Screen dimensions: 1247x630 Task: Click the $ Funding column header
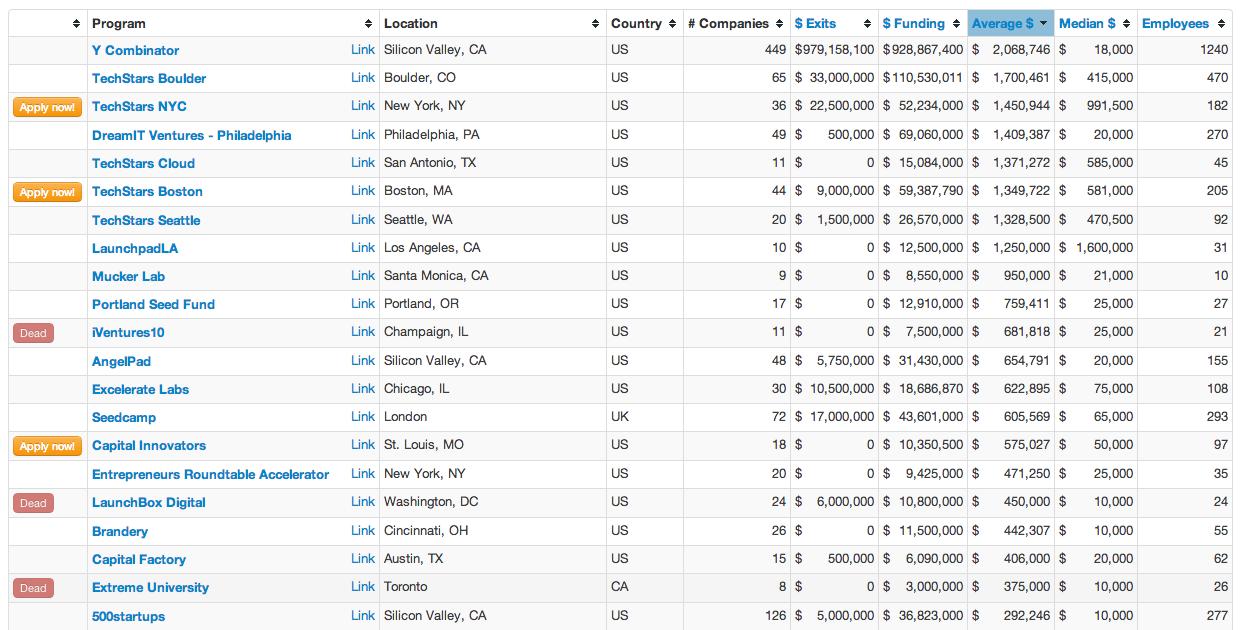point(913,24)
